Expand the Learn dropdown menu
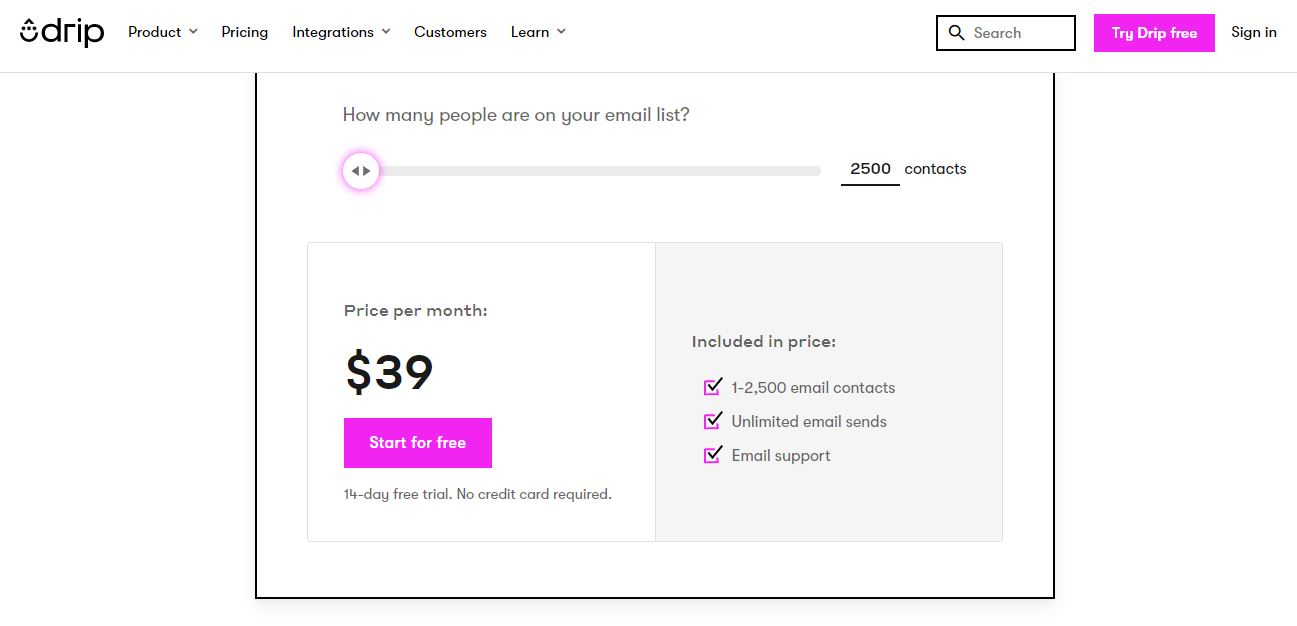The height and width of the screenshot is (626, 1297). coord(538,32)
